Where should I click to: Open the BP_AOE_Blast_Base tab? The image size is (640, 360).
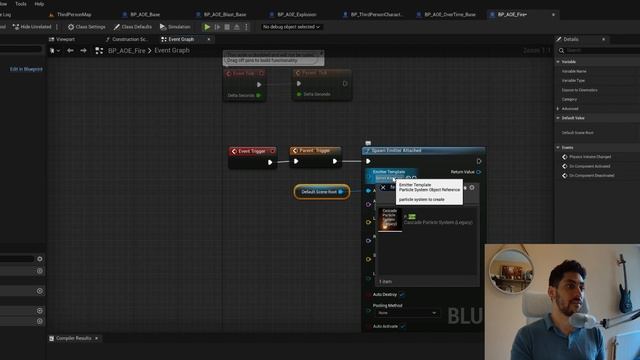(x=221, y=15)
